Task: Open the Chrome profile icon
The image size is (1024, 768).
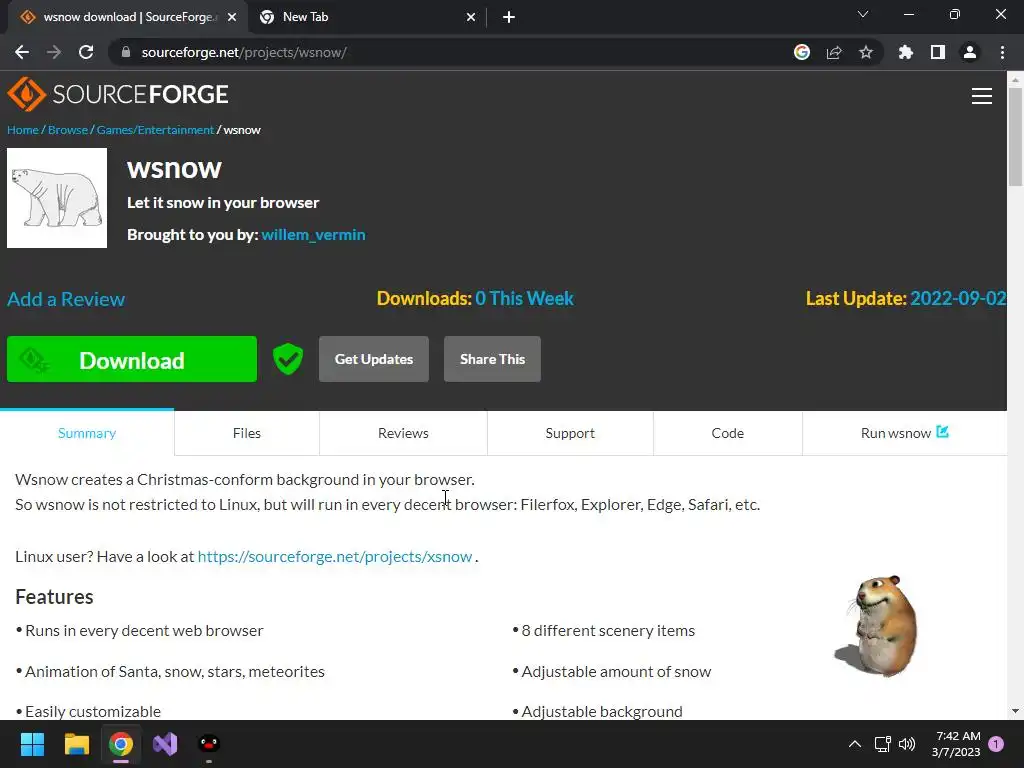Action: [970, 52]
